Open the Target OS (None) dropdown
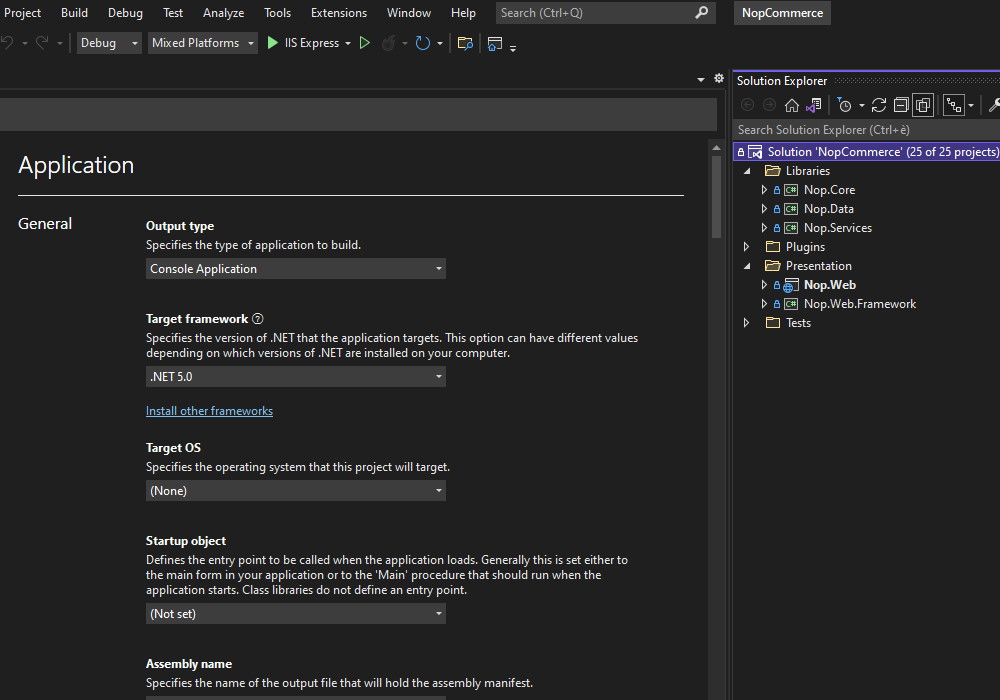The height and width of the screenshot is (700, 1000). pyautogui.click(x=296, y=490)
